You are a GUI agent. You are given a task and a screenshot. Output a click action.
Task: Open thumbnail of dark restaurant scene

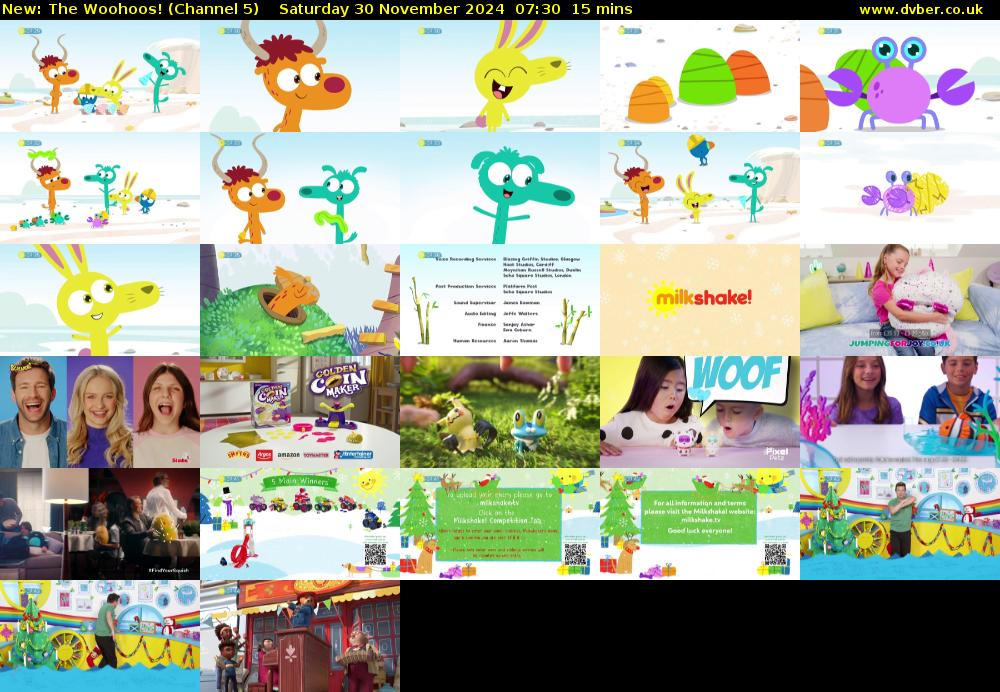coord(99,524)
